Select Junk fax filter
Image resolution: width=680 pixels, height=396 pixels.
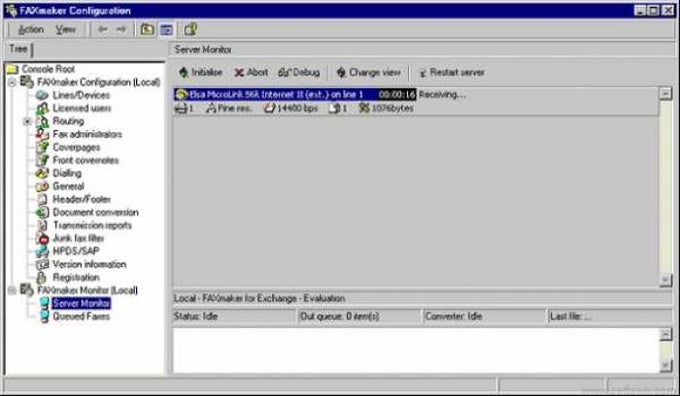(78, 238)
